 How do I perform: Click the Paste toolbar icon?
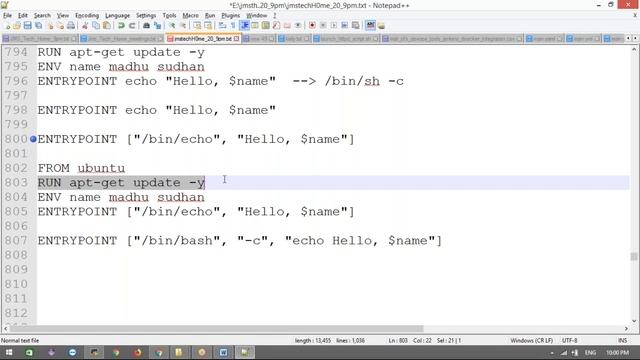107,26
